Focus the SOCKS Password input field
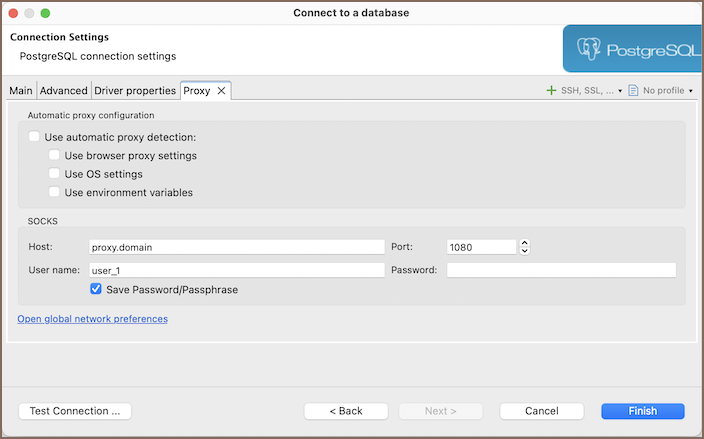This screenshot has width=704, height=439. tap(561, 270)
